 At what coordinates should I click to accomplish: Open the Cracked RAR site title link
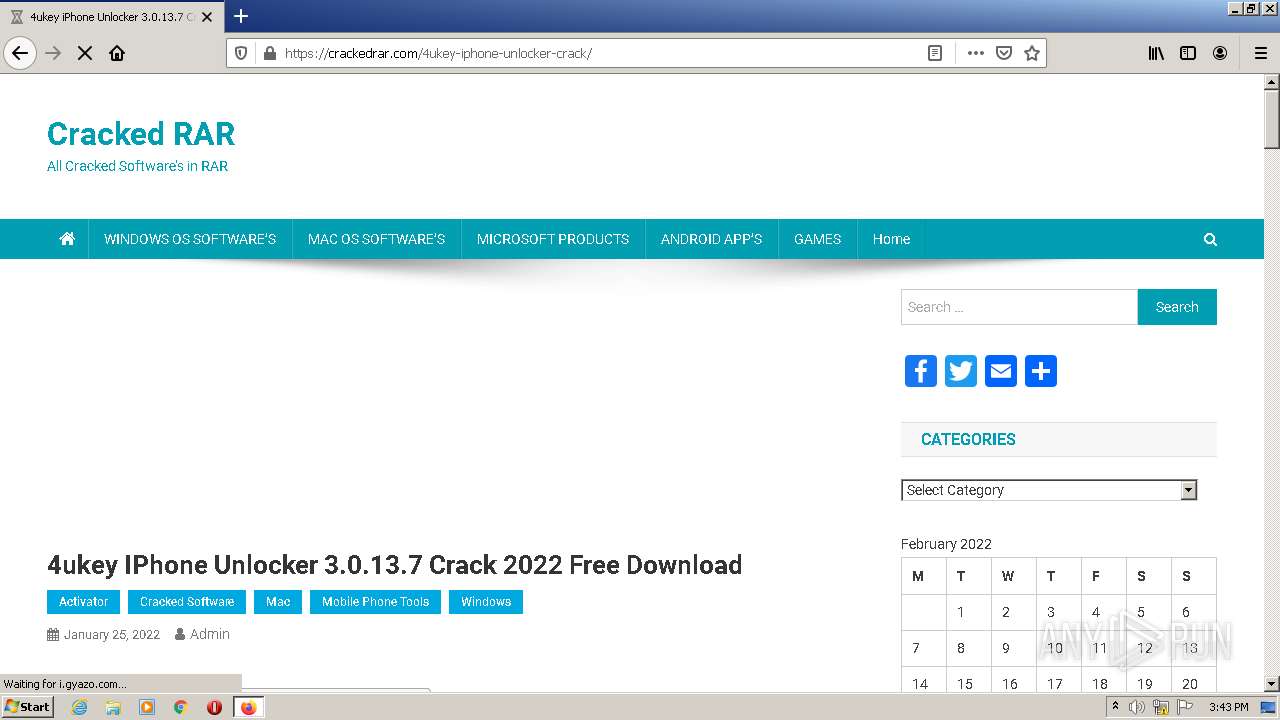141,134
